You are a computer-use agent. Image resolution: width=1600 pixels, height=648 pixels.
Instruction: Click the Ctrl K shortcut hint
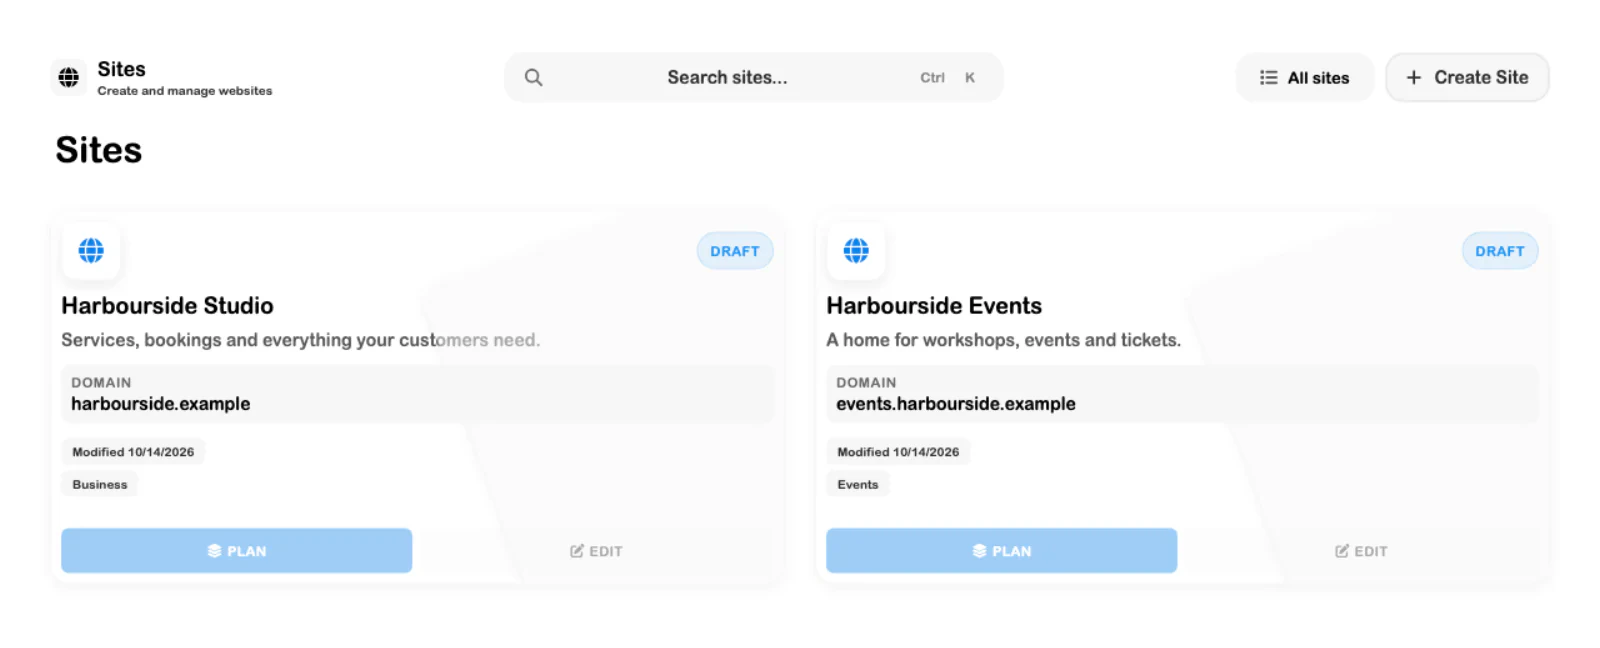(948, 78)
